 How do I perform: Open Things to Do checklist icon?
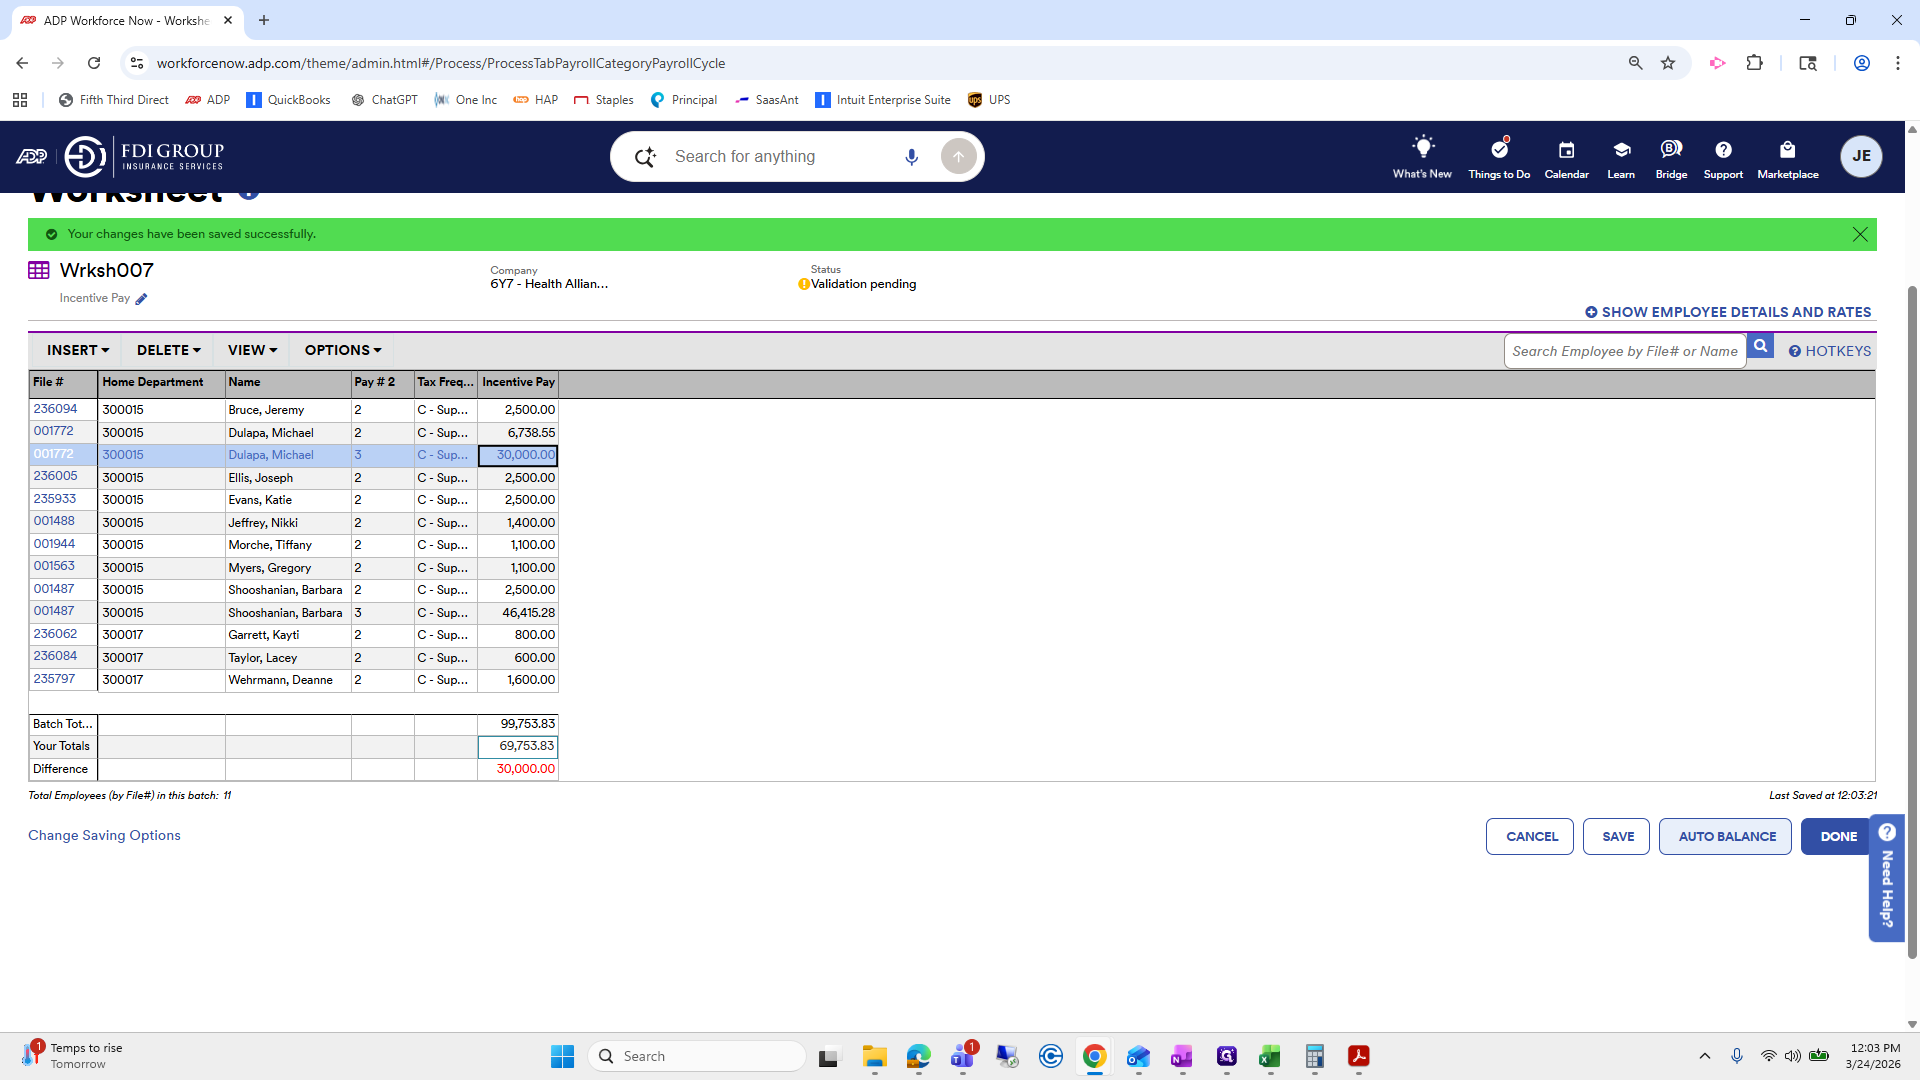tap(1498, 150)
